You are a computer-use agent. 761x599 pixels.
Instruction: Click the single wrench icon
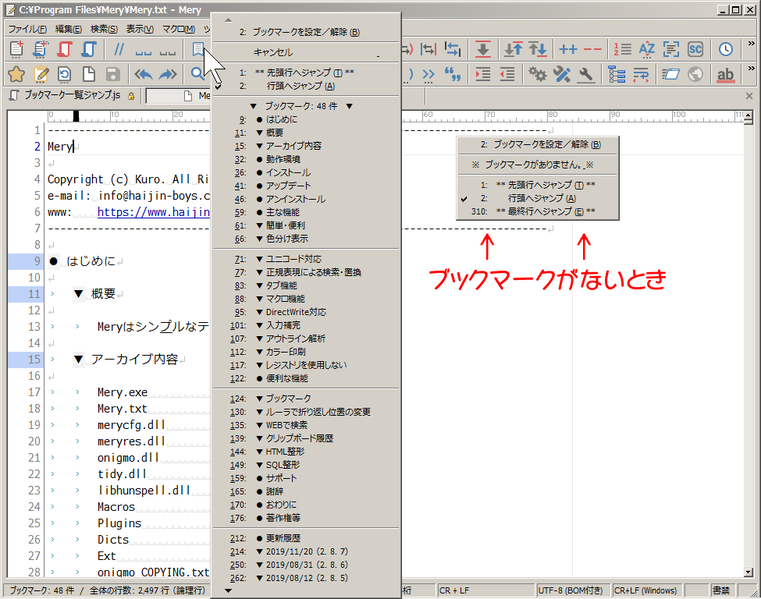(x=586, y=74)
